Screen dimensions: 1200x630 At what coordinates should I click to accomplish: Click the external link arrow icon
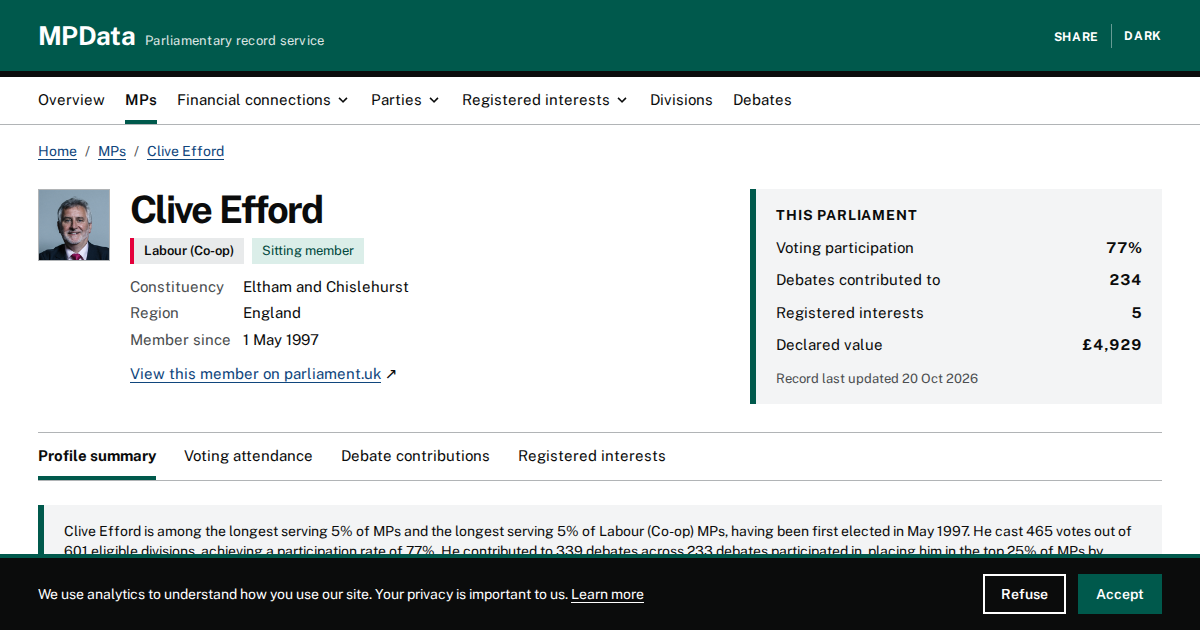[x=391, y=374]
